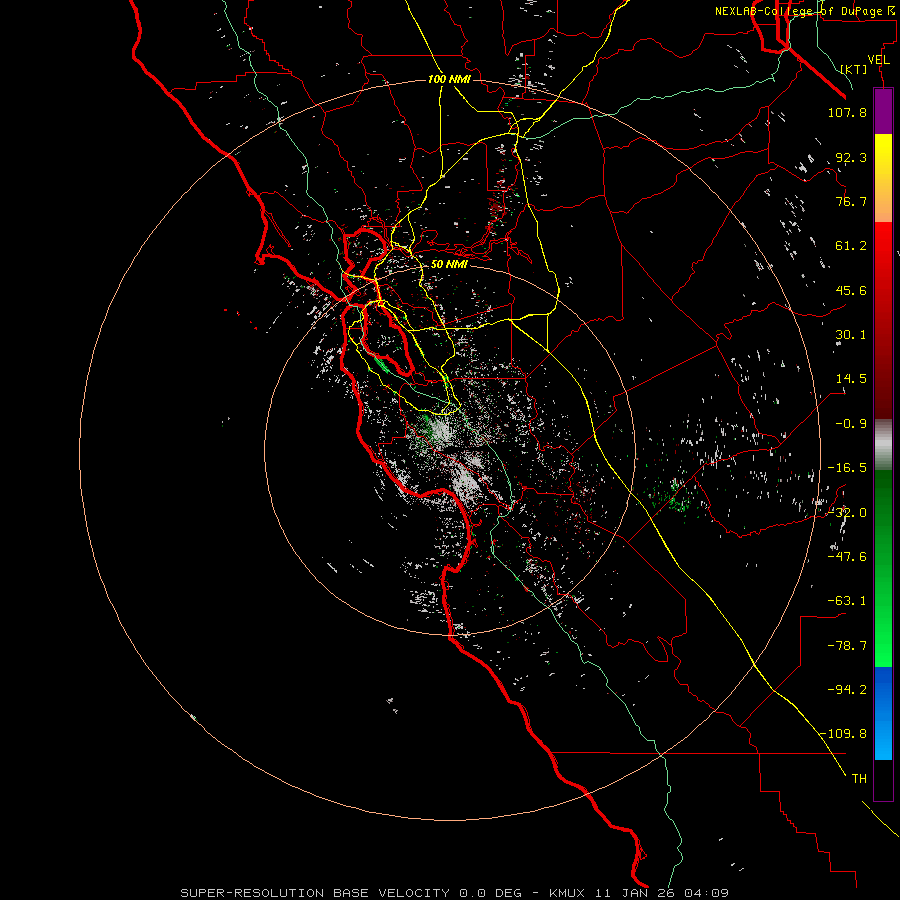Click the yellow segment of the color bar
The image size is (900, 900).
(x=883, y=164)
